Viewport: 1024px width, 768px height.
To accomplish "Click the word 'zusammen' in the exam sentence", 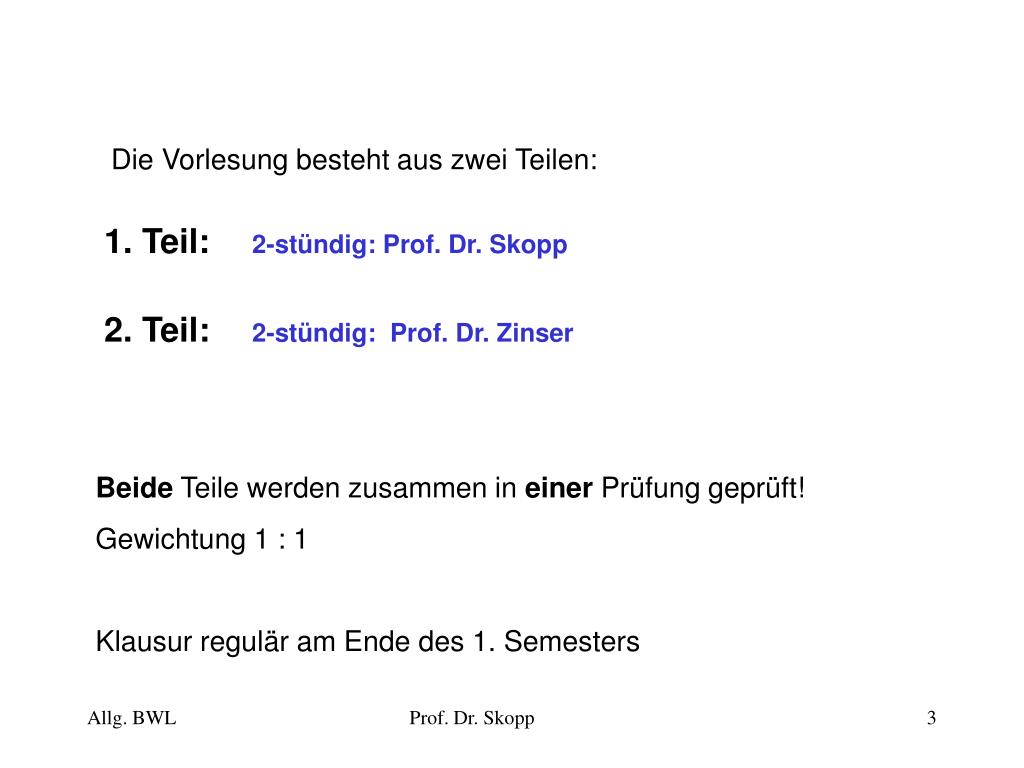I will coord(426,489).
